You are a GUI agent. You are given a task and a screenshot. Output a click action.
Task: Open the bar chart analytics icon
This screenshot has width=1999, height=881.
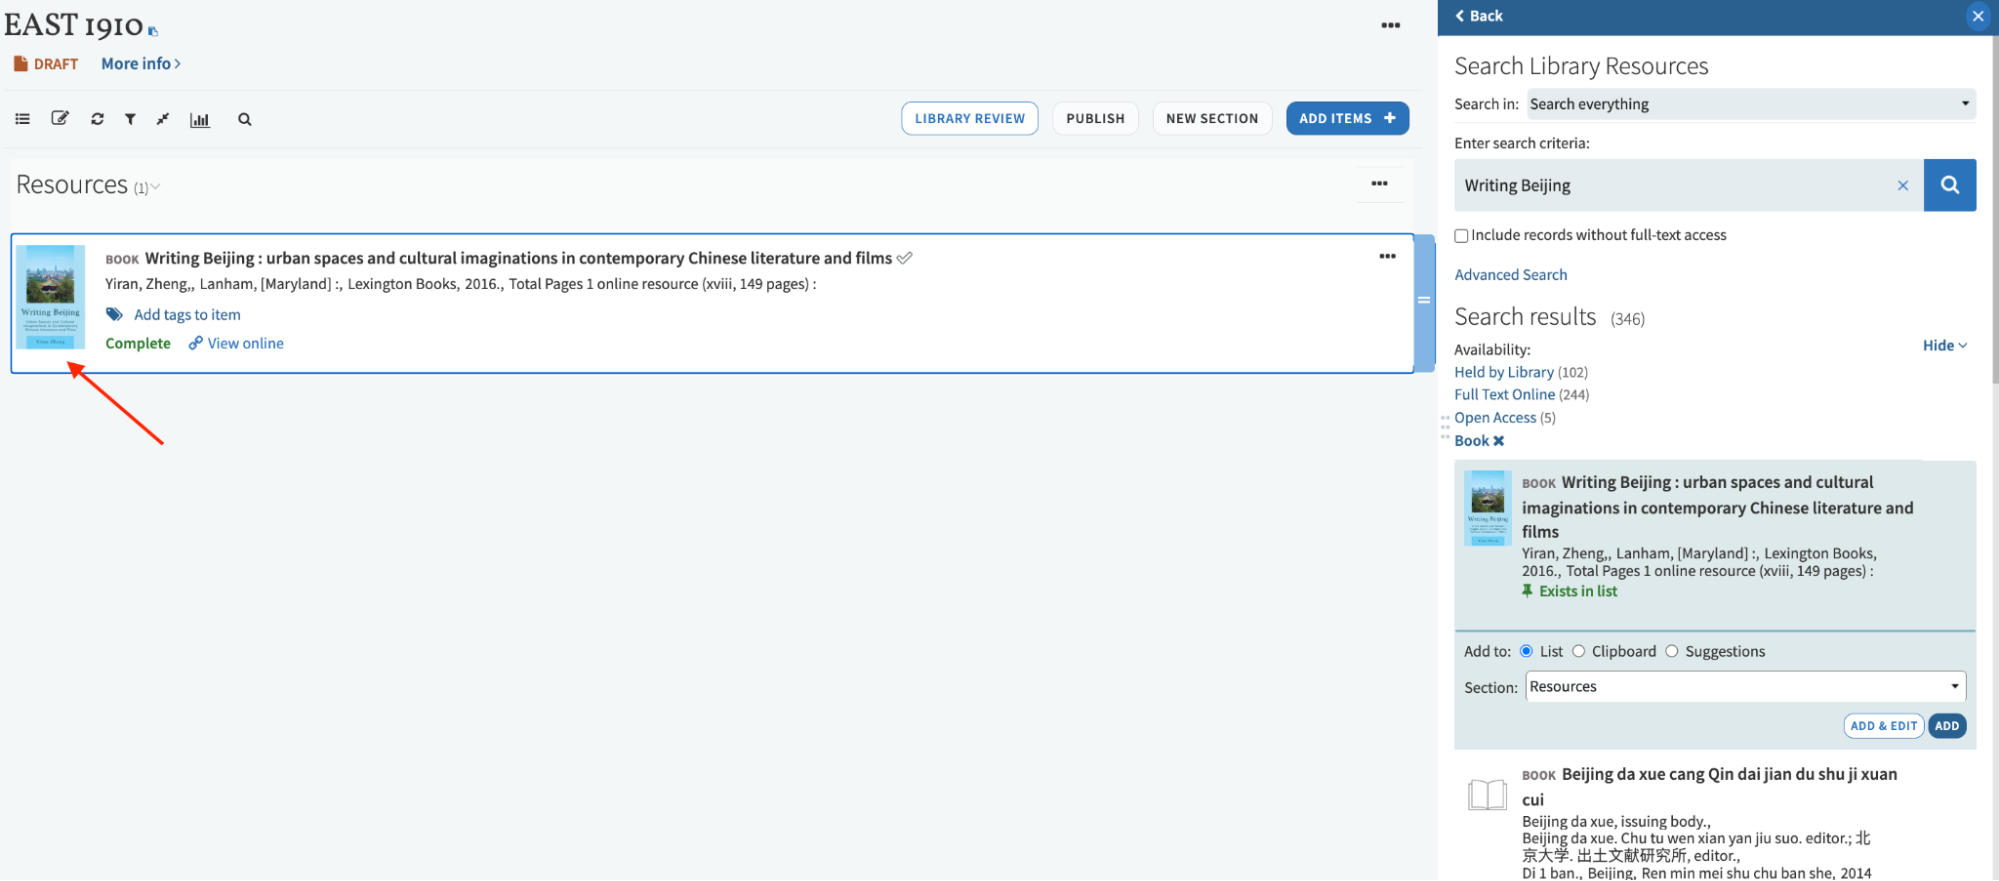pos(200,120)
